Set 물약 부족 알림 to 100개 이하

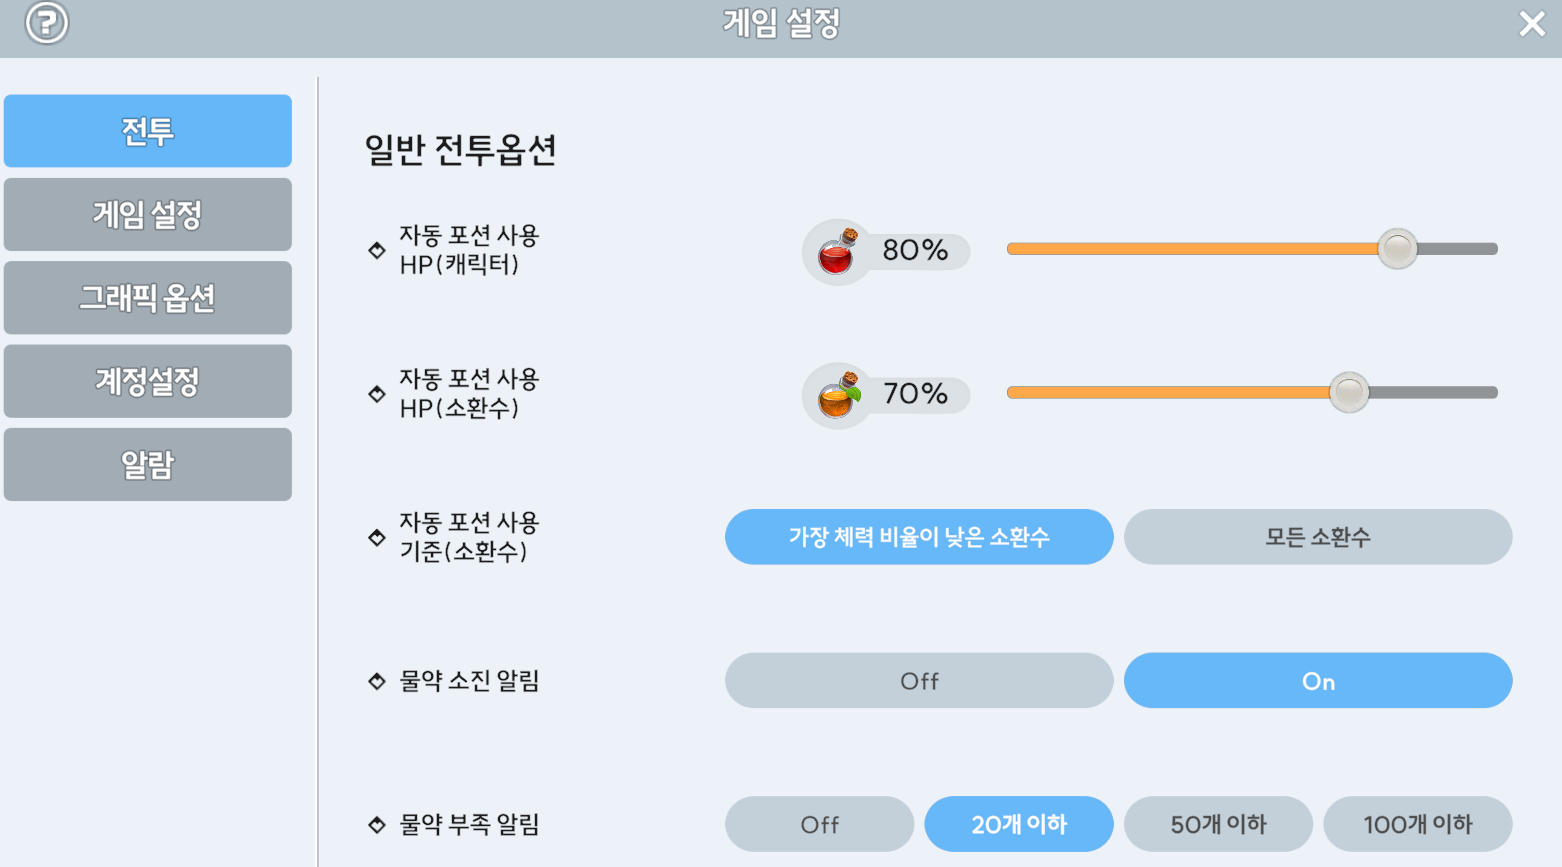pyautogui.click(x=1418, y=824)
